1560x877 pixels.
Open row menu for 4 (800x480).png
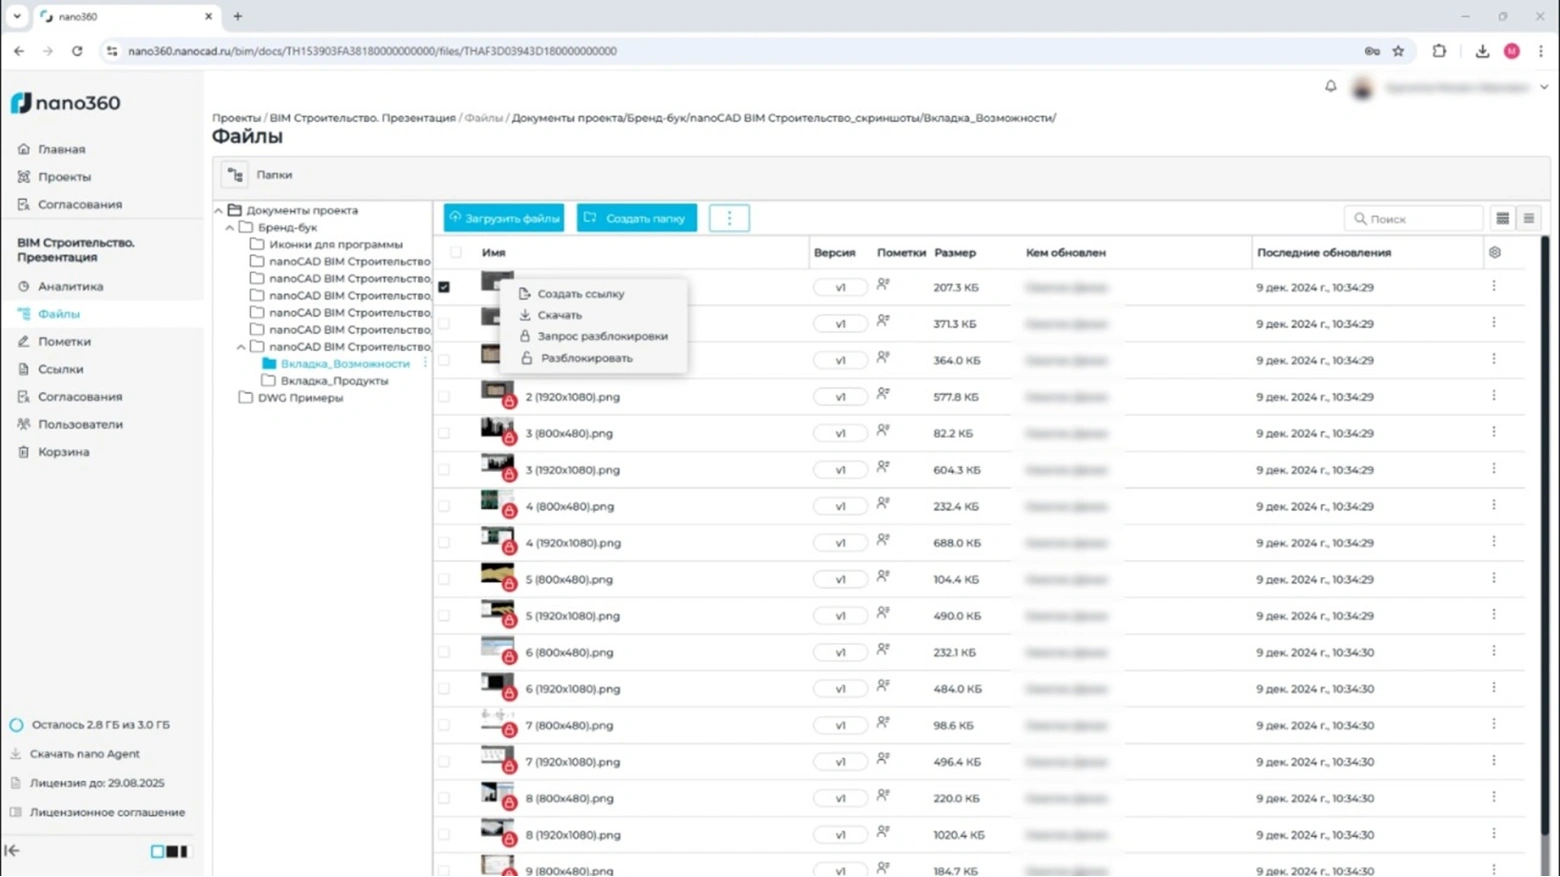coord(1494,506)
